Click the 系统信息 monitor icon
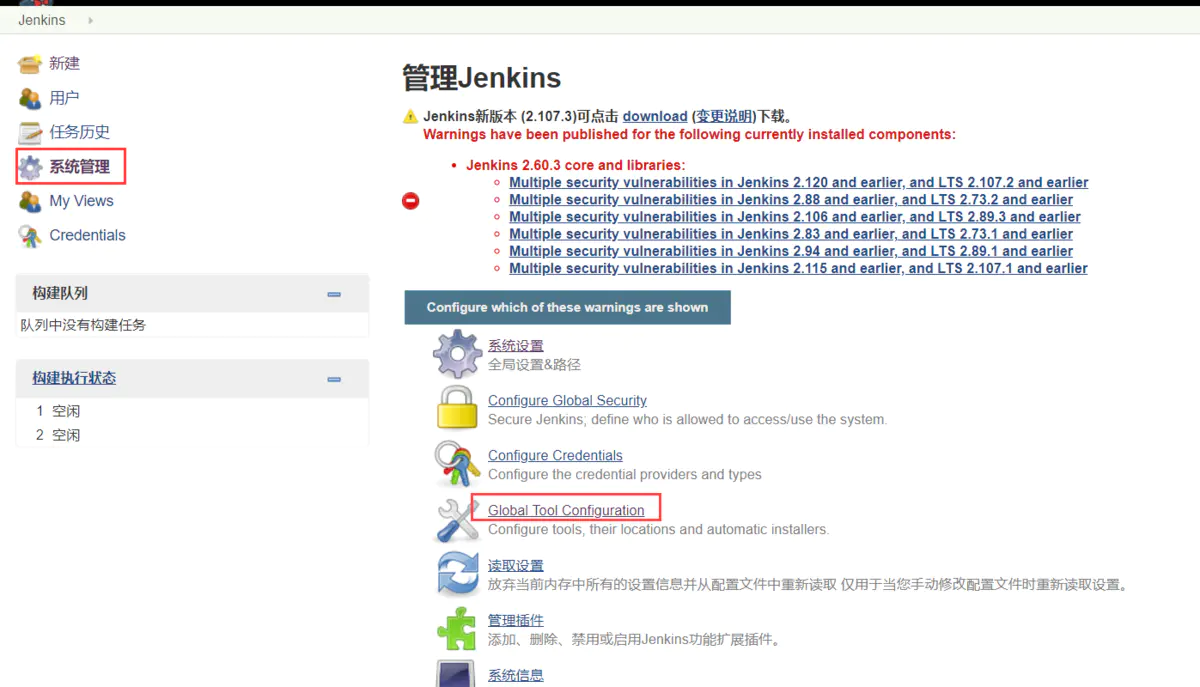This screenshot has height=687, width=1200. pyautogui.click(x=457, y=673)
